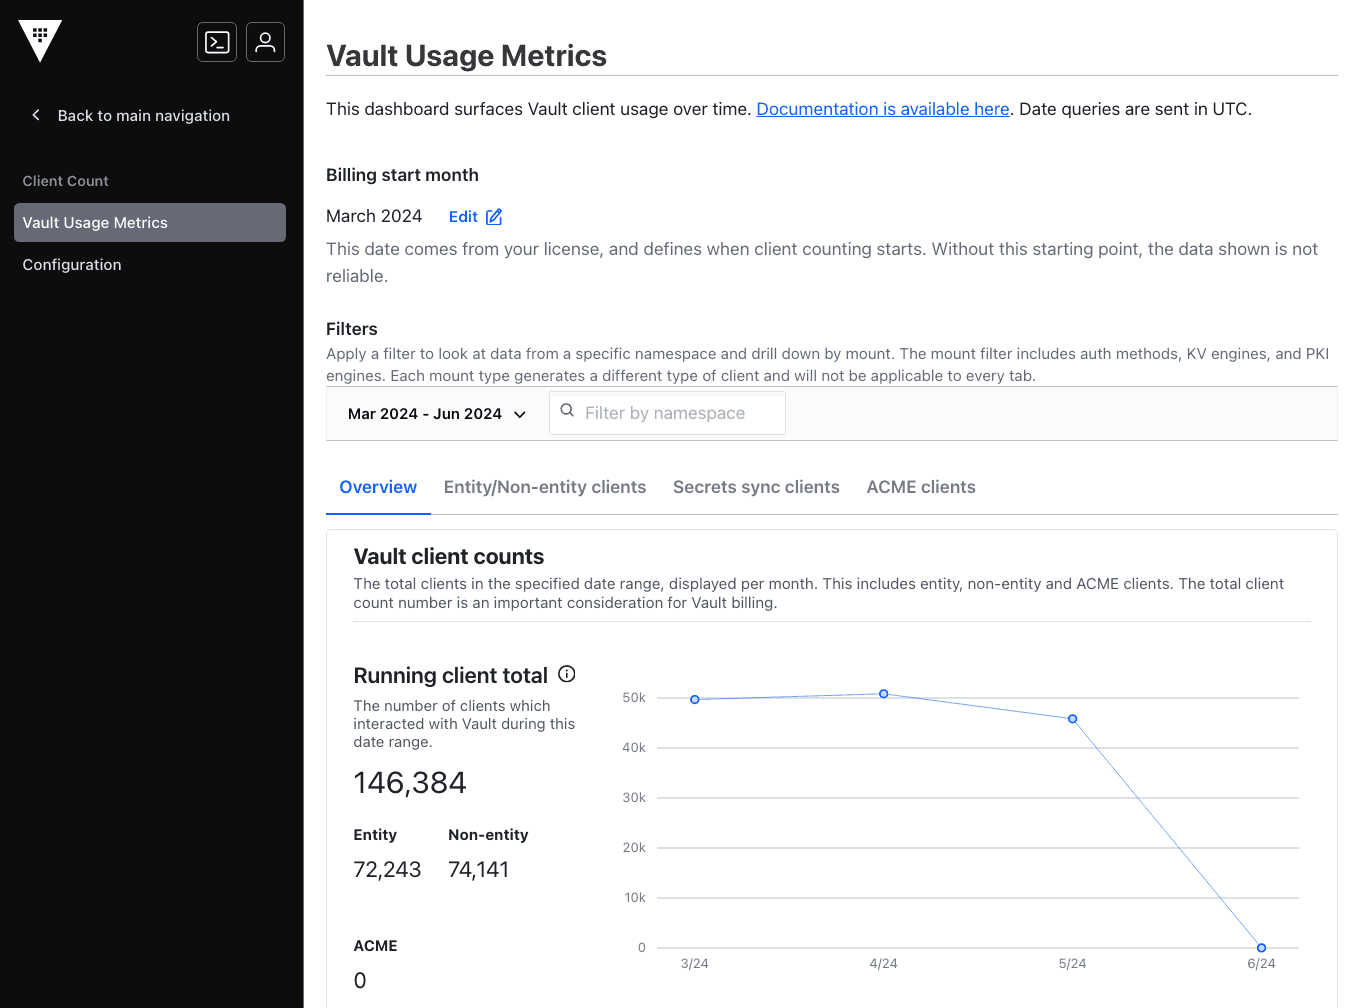This screenshot has width=1347, height=1008.
Task: Click the 6/24 x-axis label
Action: 1262,964
